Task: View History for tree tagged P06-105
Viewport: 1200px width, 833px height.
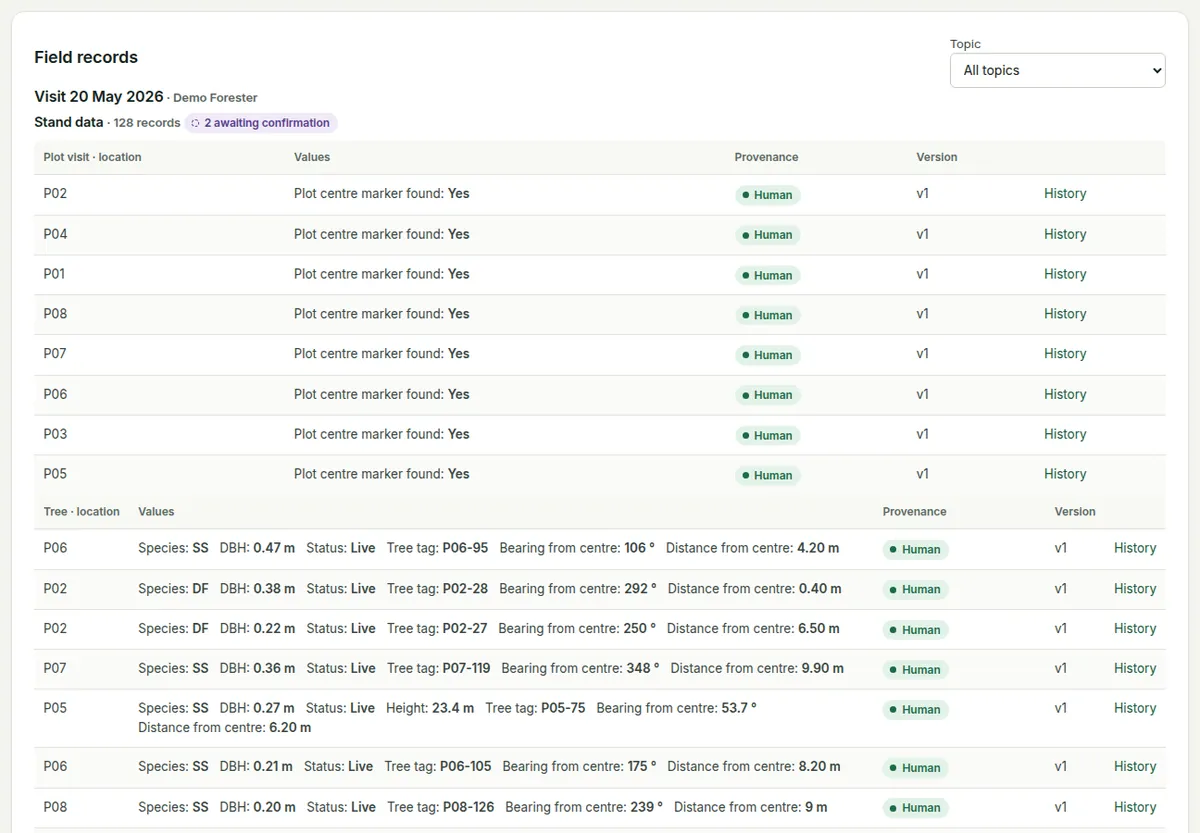Action: [1135, 767]
